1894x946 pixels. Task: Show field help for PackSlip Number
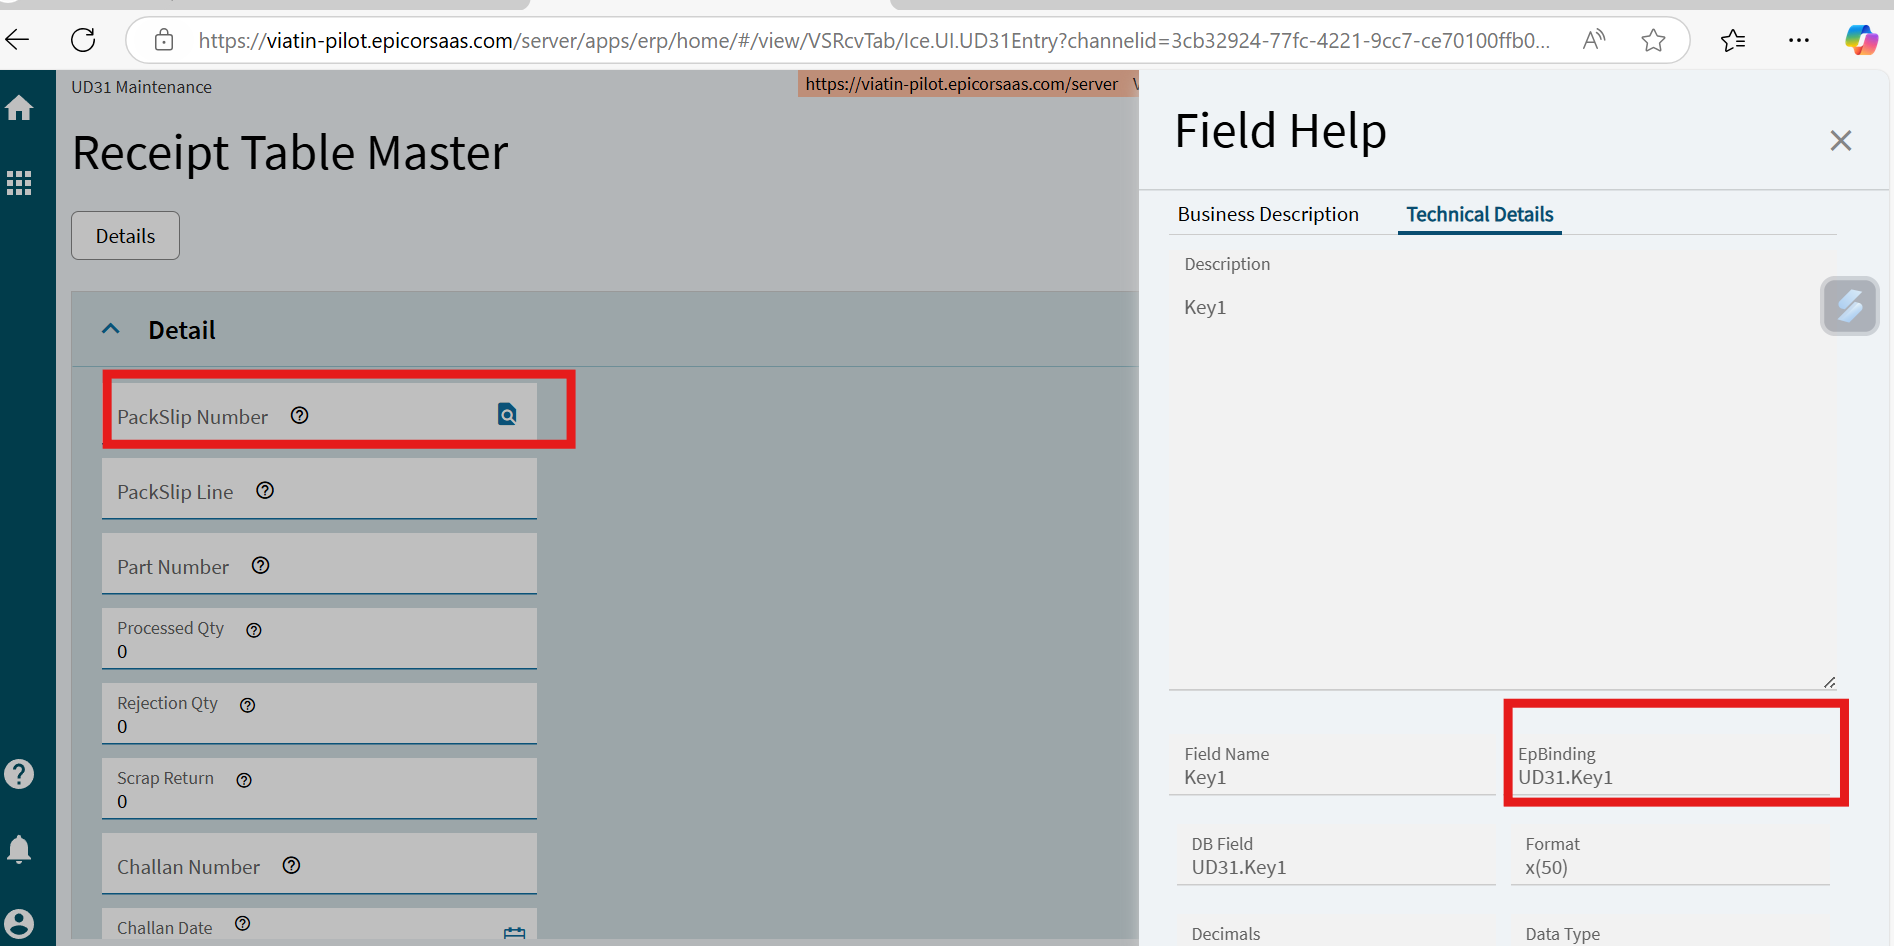point(299,415)
